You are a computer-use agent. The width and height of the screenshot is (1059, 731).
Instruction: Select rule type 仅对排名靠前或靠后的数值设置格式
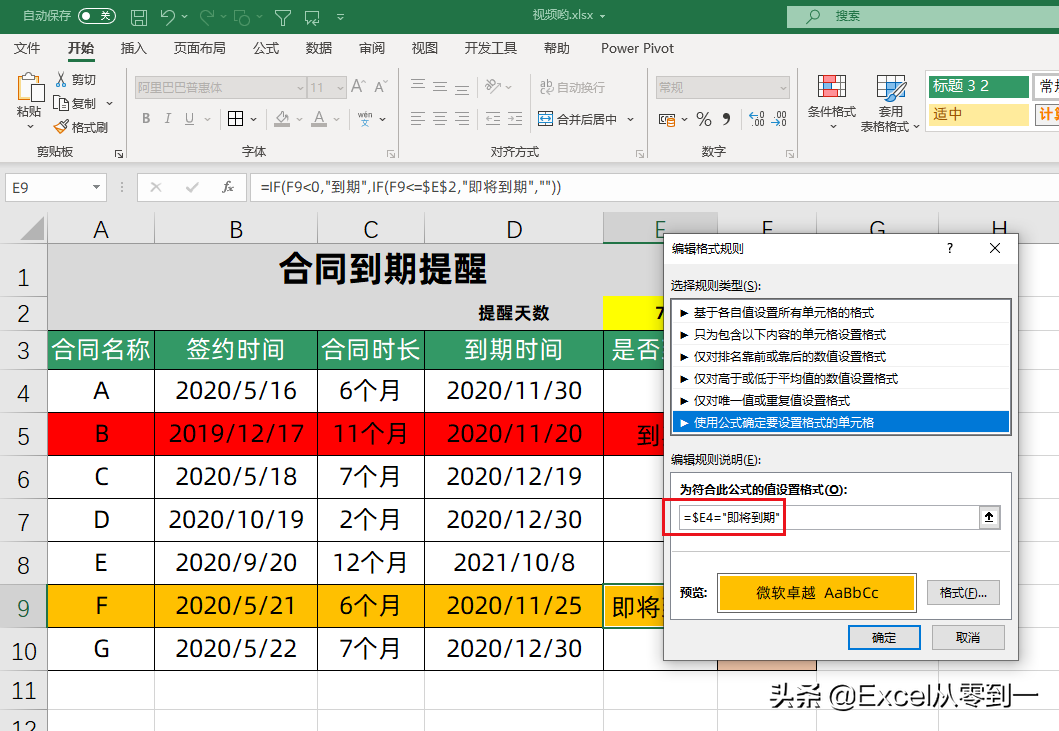pos(841,357)
